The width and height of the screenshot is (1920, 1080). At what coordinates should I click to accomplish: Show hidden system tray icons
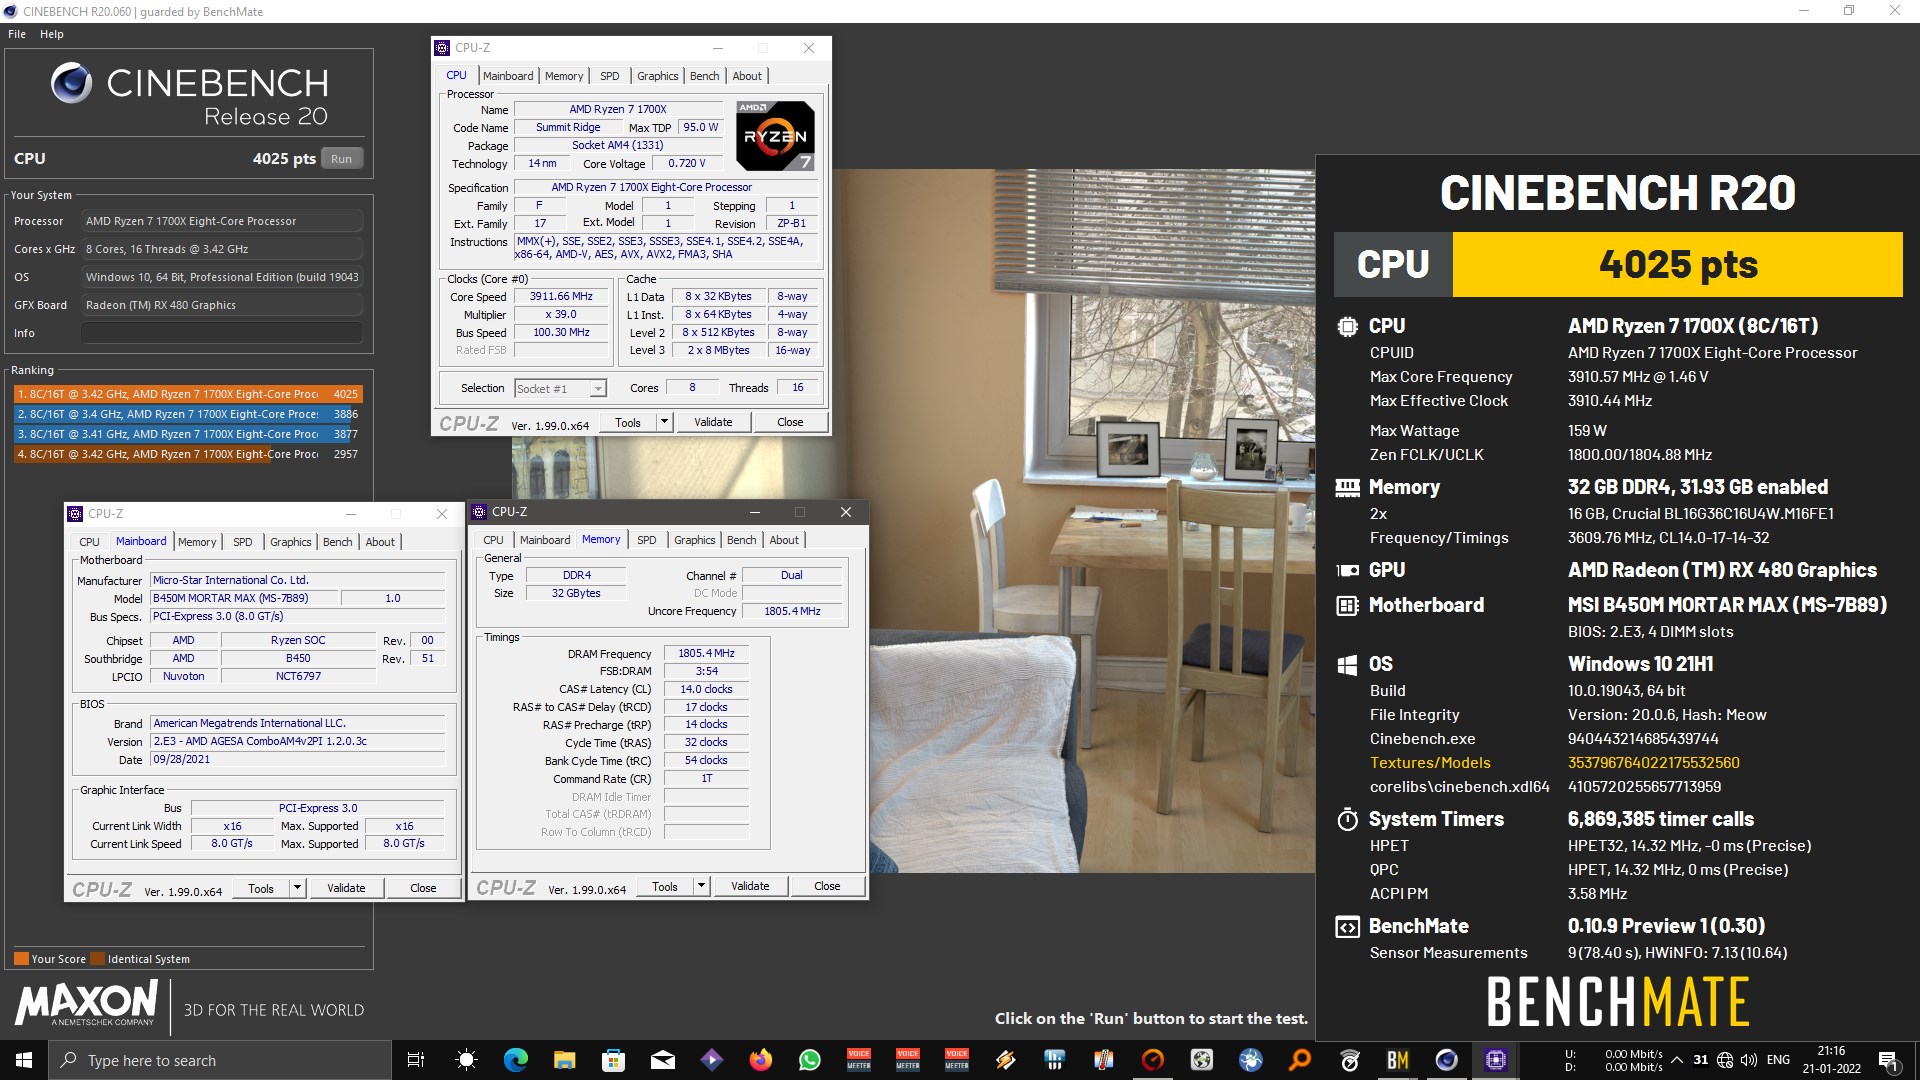(1676, 1060)
